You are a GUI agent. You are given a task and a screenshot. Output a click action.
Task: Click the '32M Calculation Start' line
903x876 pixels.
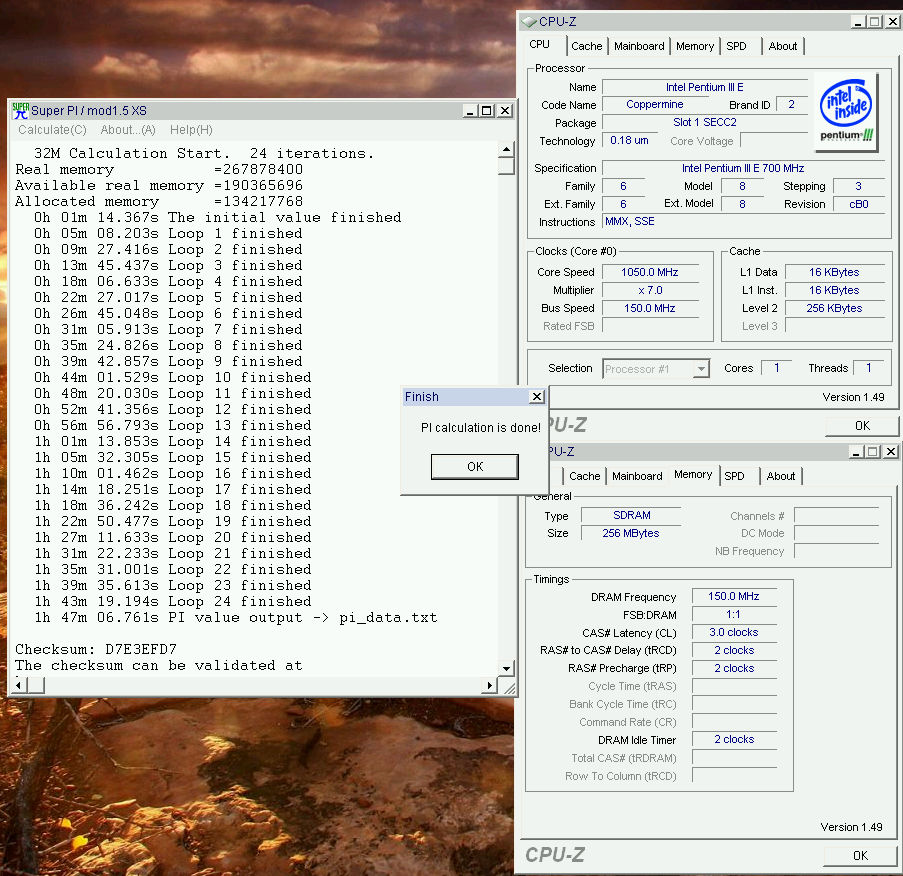(204, 153)
